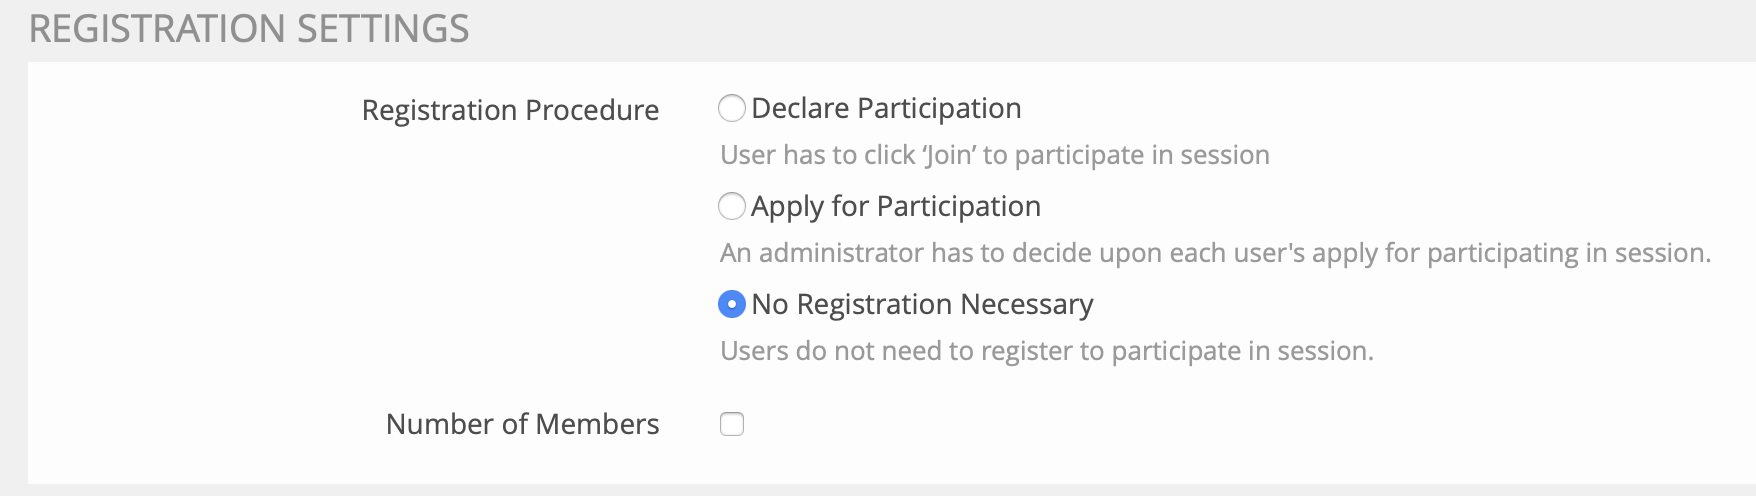Viewport: 1756px width, 496px height.
Task: Click the word "Members" in the checkbox label
Action: point(597,424)
